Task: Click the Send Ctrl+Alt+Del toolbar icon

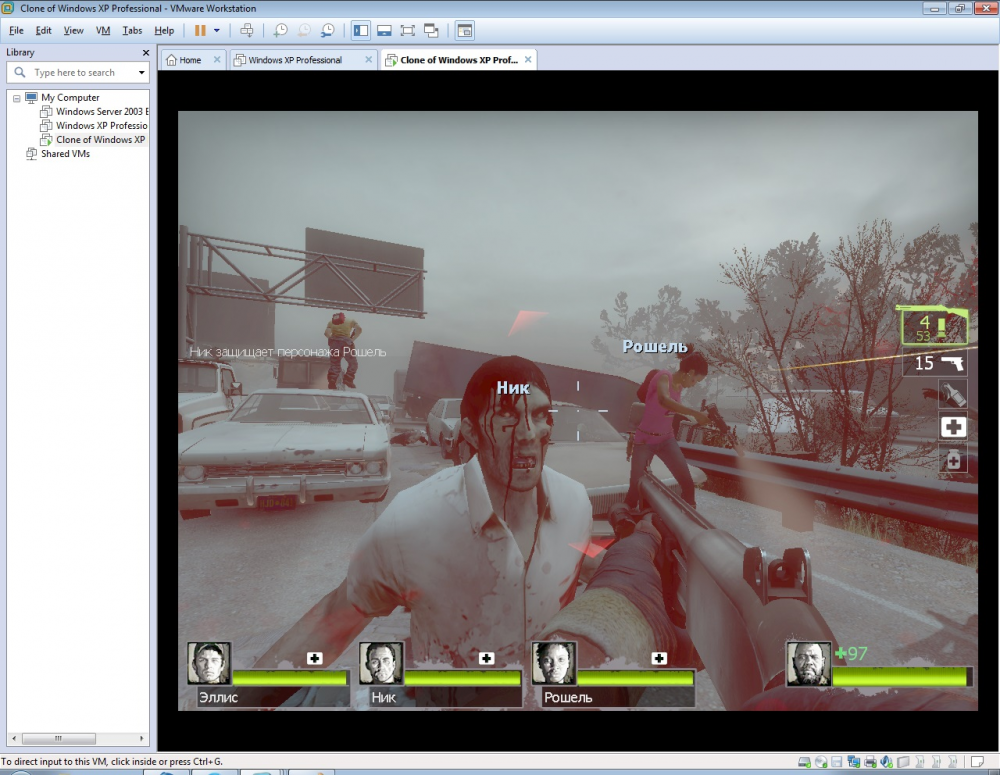Action: point(247,31)
